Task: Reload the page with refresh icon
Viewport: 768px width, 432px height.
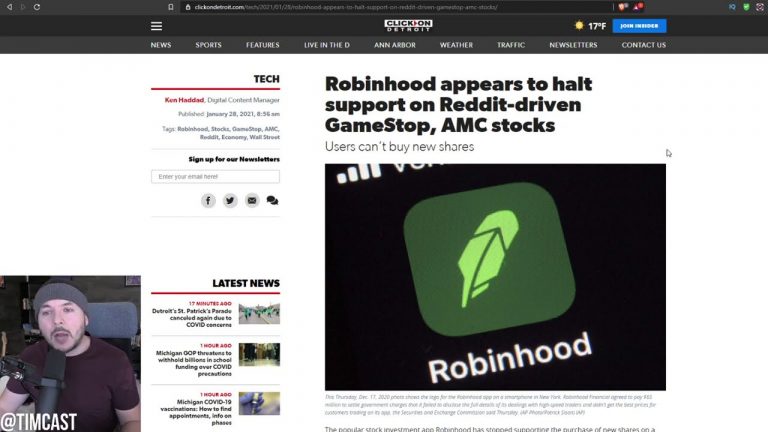Action: [37, 7]
